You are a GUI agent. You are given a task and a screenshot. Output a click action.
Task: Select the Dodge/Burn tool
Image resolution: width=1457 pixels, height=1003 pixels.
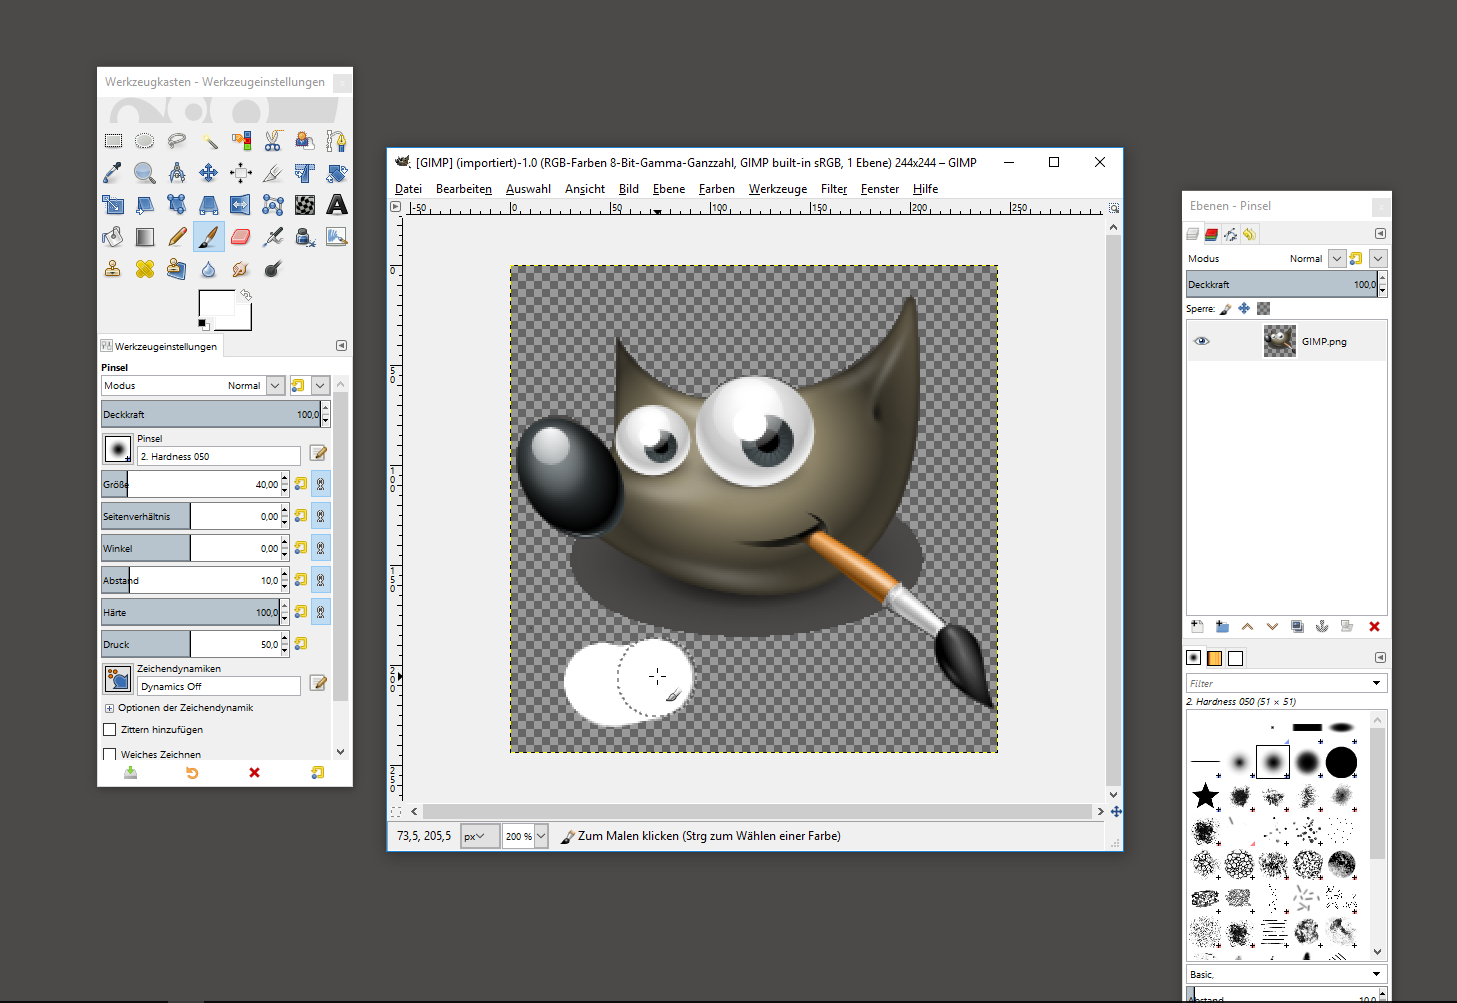coord(273,269)
